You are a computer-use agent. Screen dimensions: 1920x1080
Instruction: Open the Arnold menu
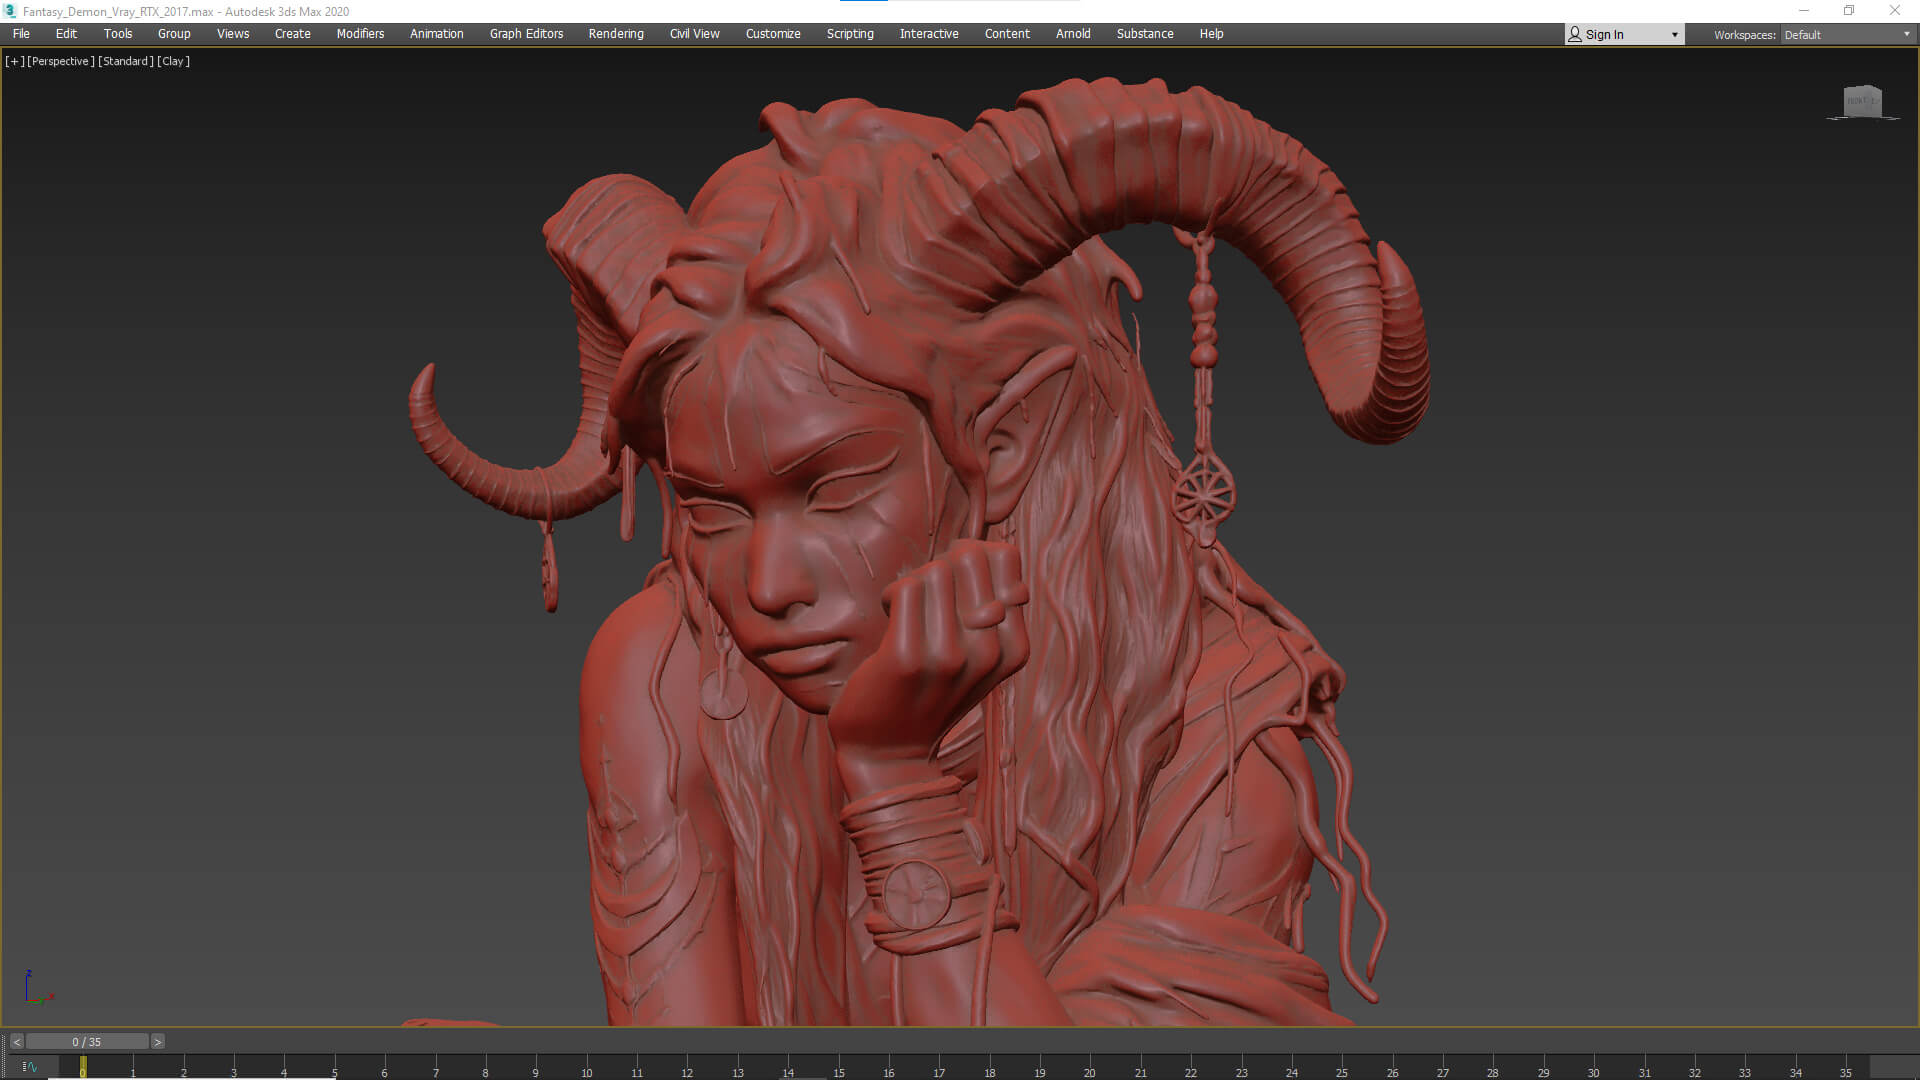click(1073, 33)
